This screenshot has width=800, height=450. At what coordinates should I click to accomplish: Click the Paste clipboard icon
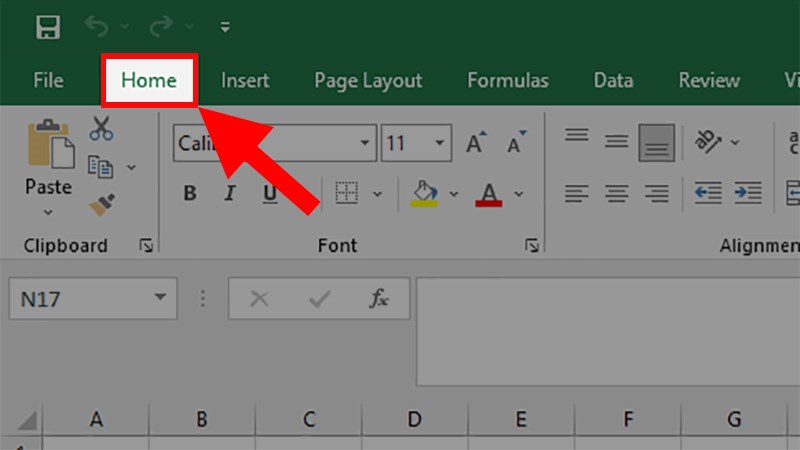49,144
